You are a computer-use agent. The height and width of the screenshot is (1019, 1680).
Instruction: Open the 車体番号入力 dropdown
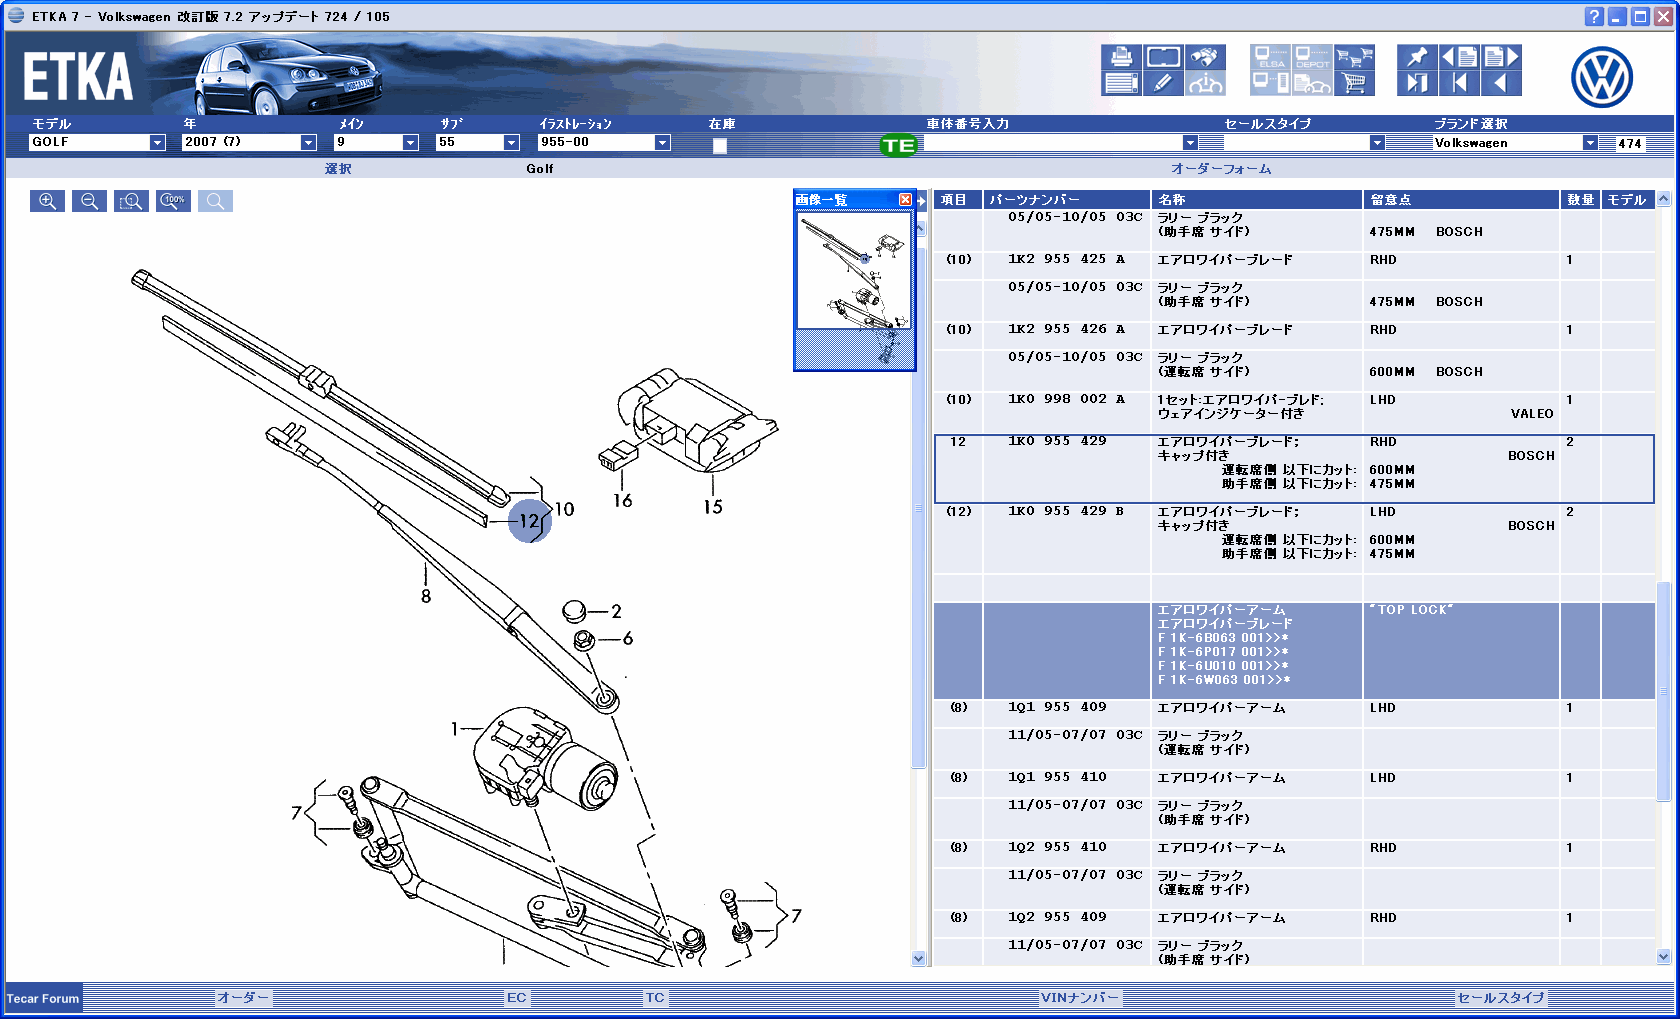[x=1190, y=143]
